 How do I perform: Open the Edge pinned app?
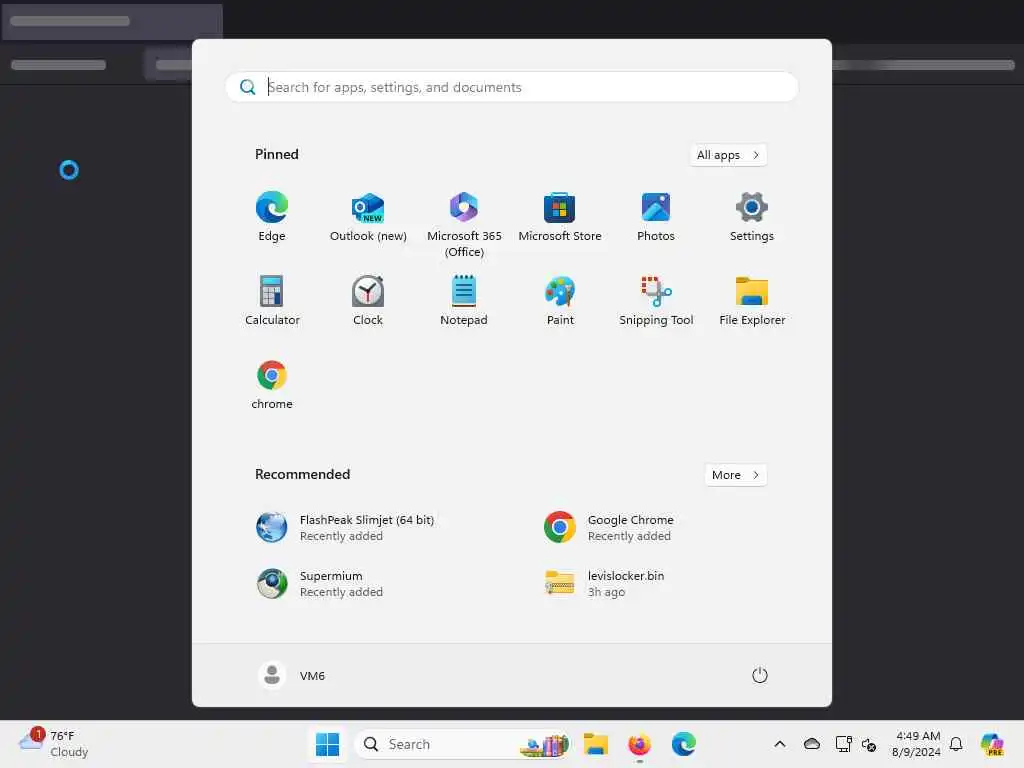(272, 217)
